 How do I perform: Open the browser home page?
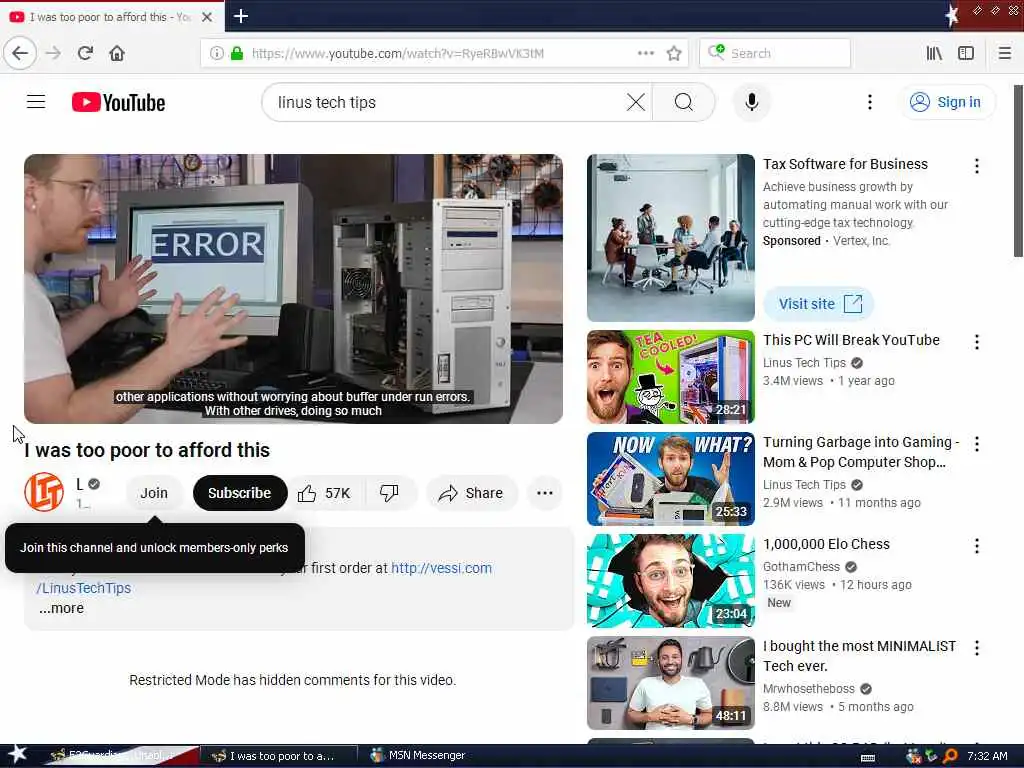(117, 53)
